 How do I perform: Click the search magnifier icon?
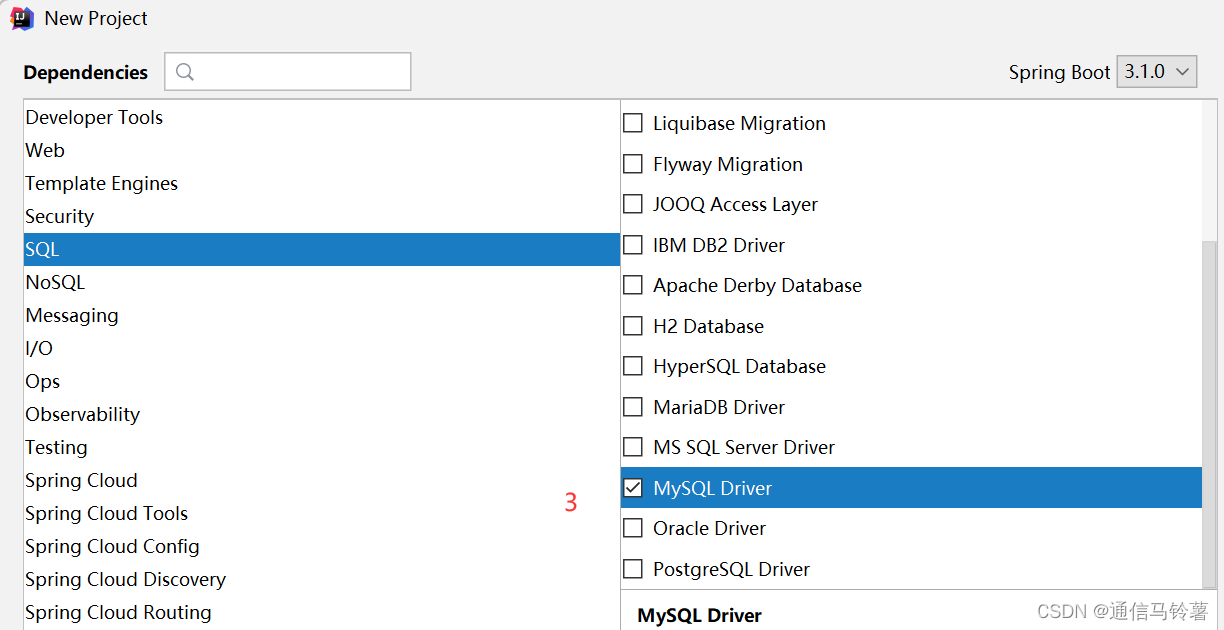tap(185, 72)
